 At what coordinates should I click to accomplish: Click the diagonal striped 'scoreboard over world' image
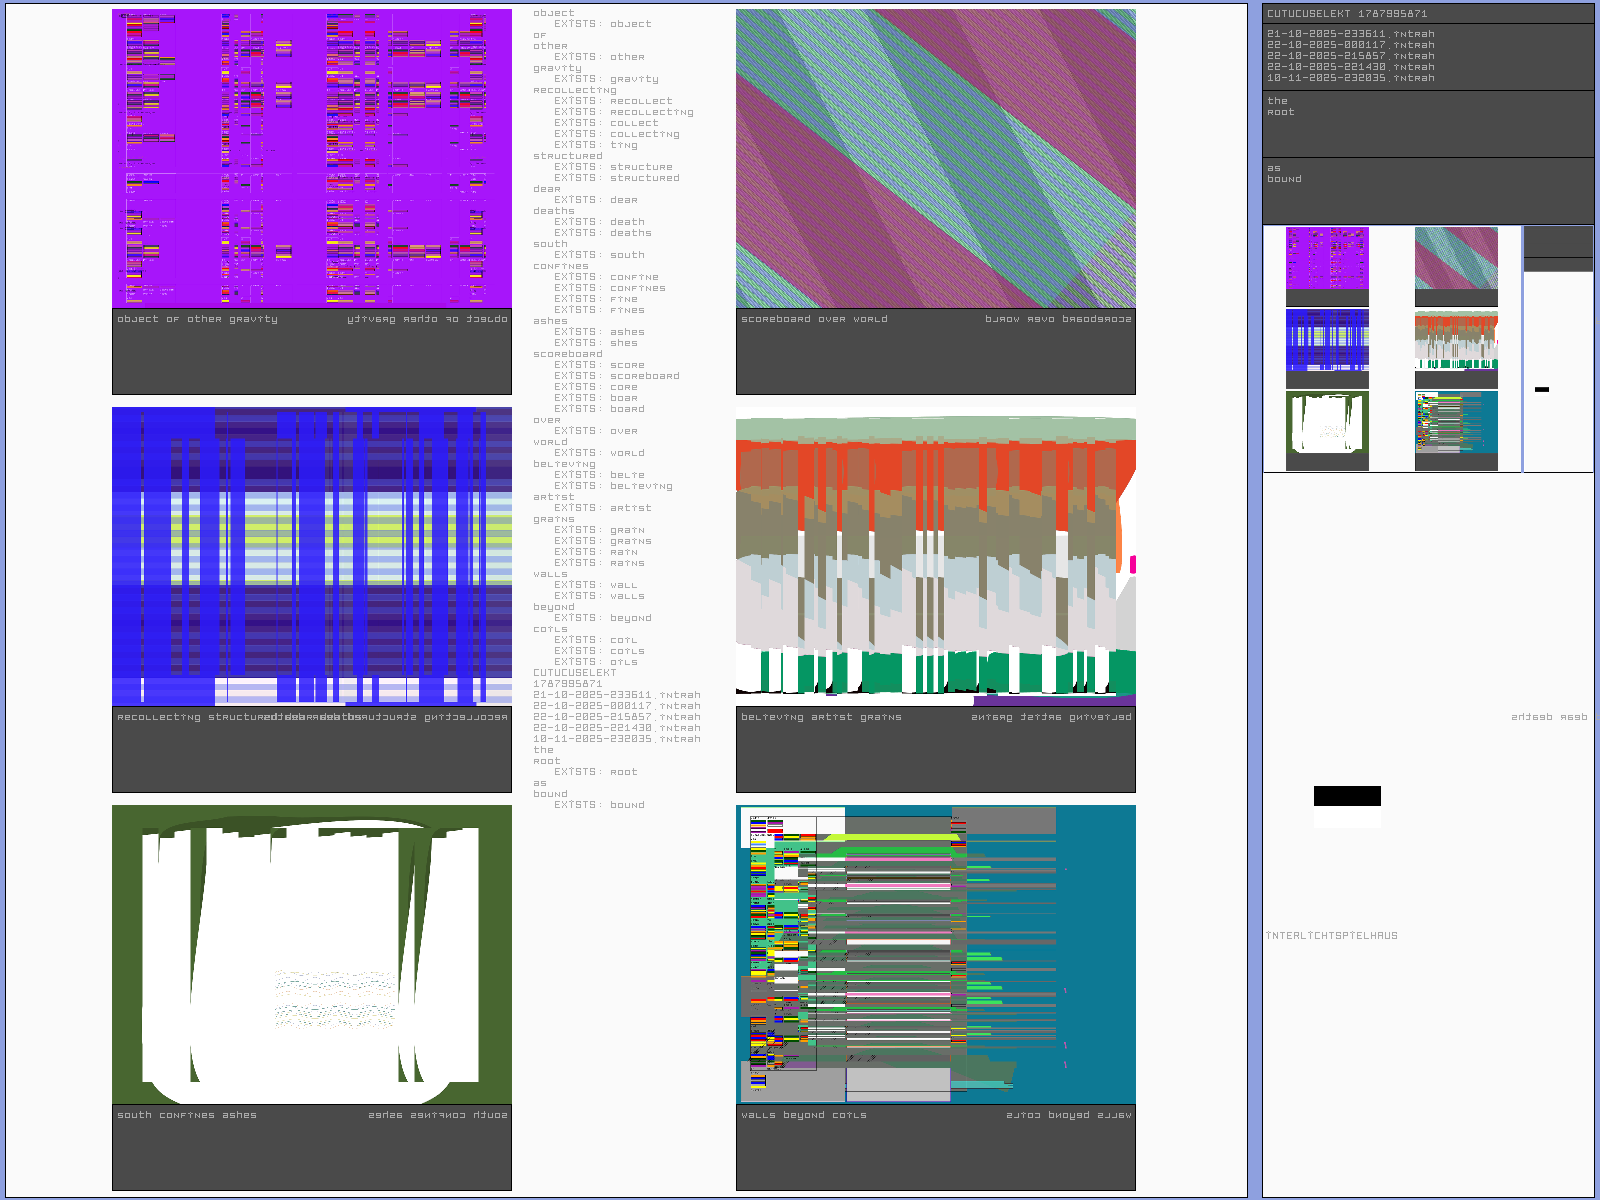click(x=935, y=158)
